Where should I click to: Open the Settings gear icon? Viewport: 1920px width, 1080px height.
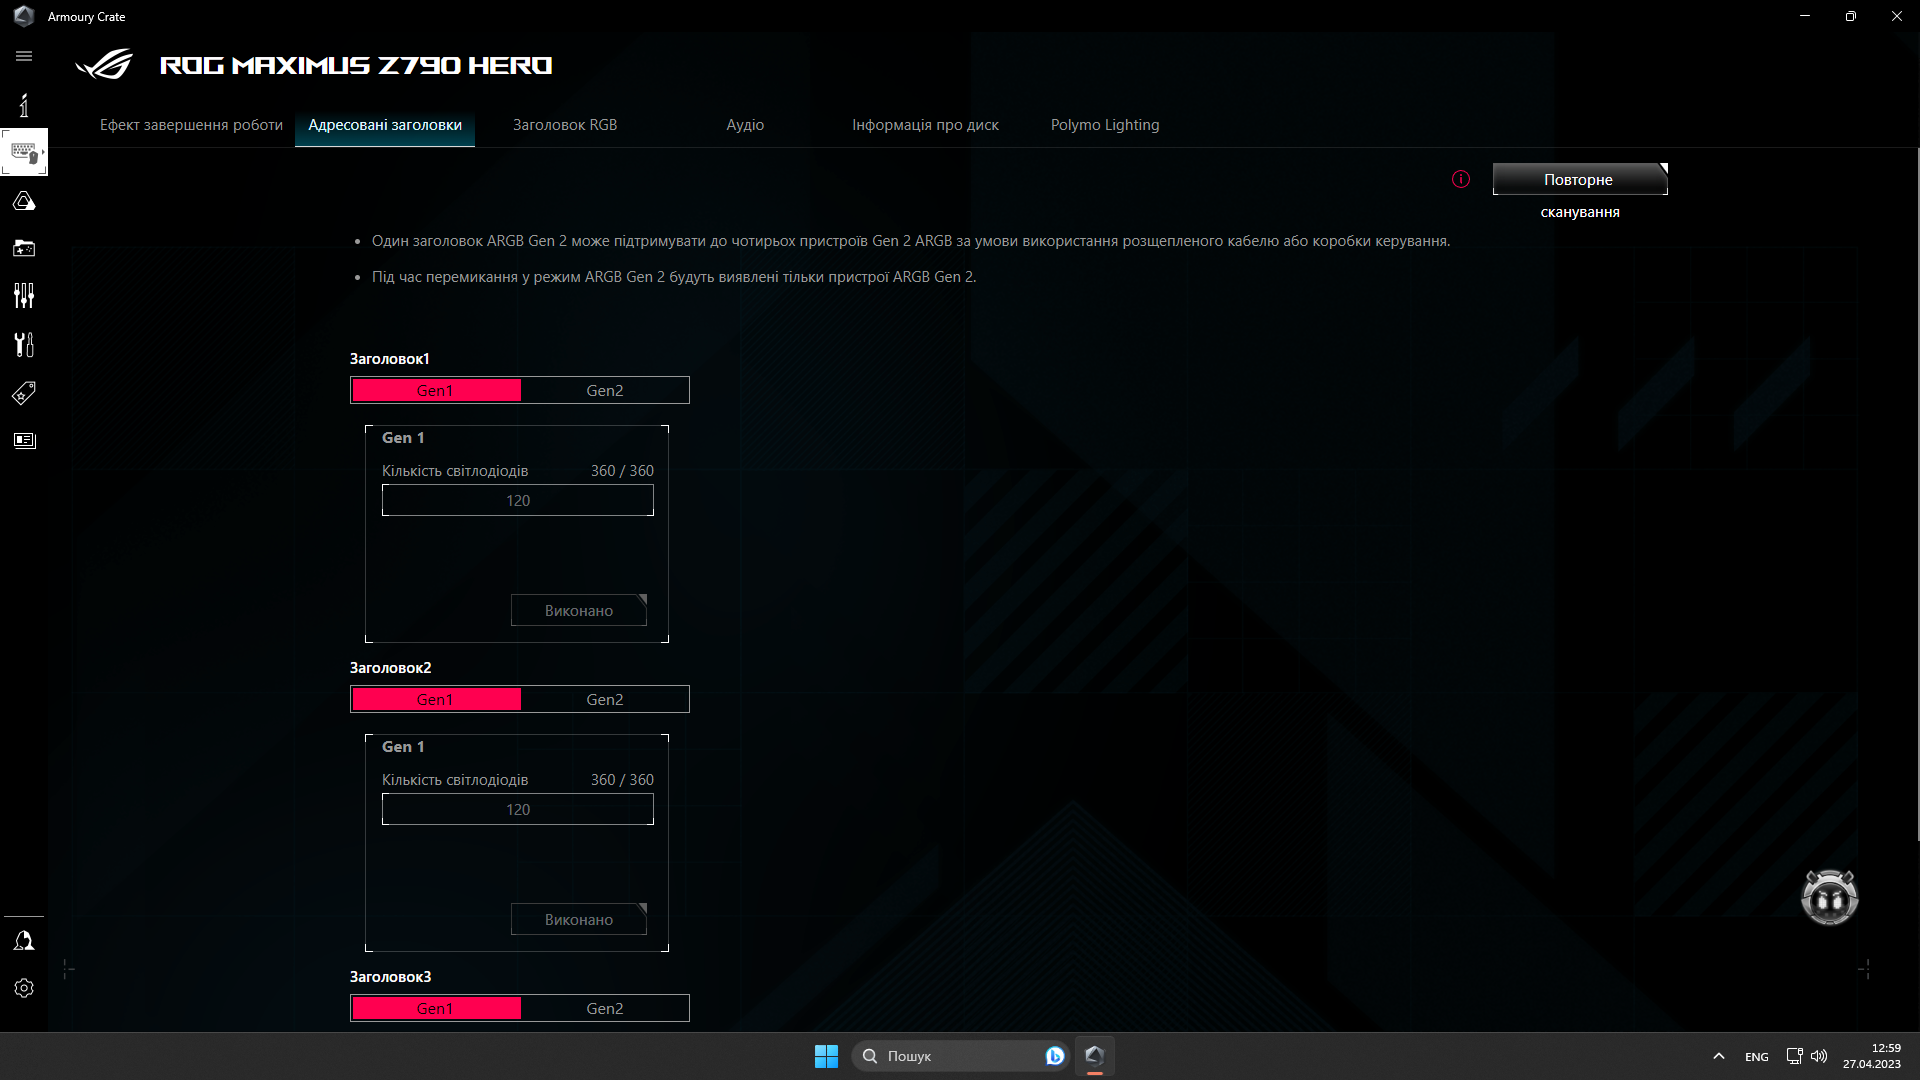pos(24,988)
